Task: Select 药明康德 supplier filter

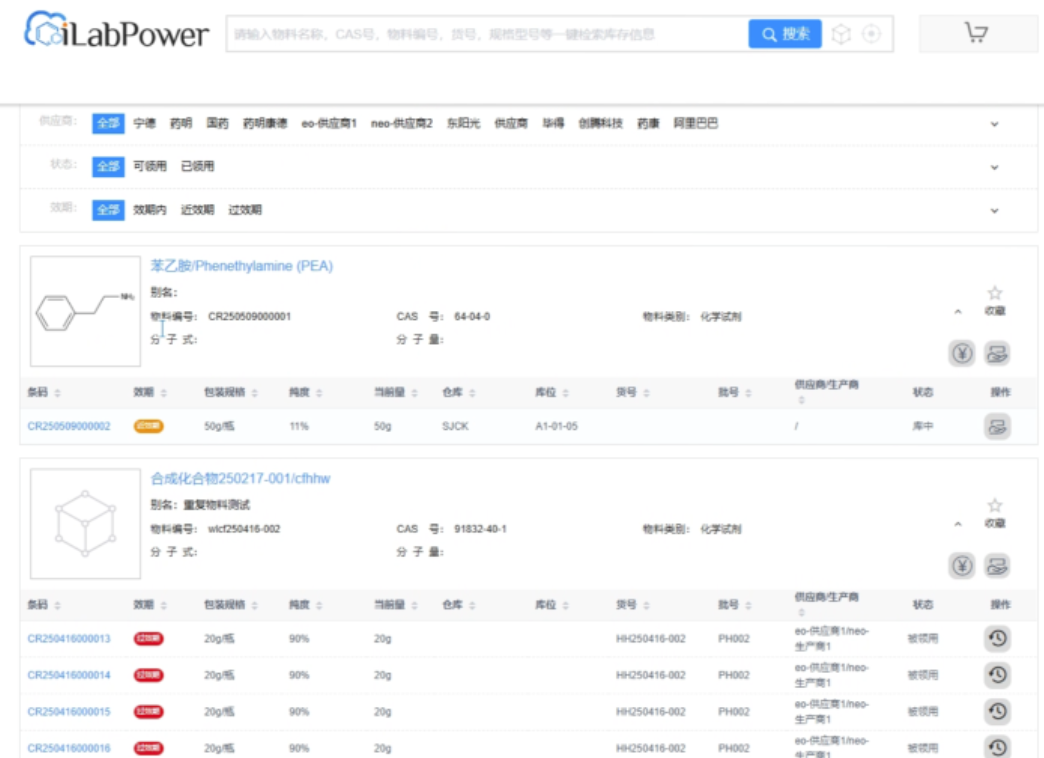Action: tap(265, 123)
